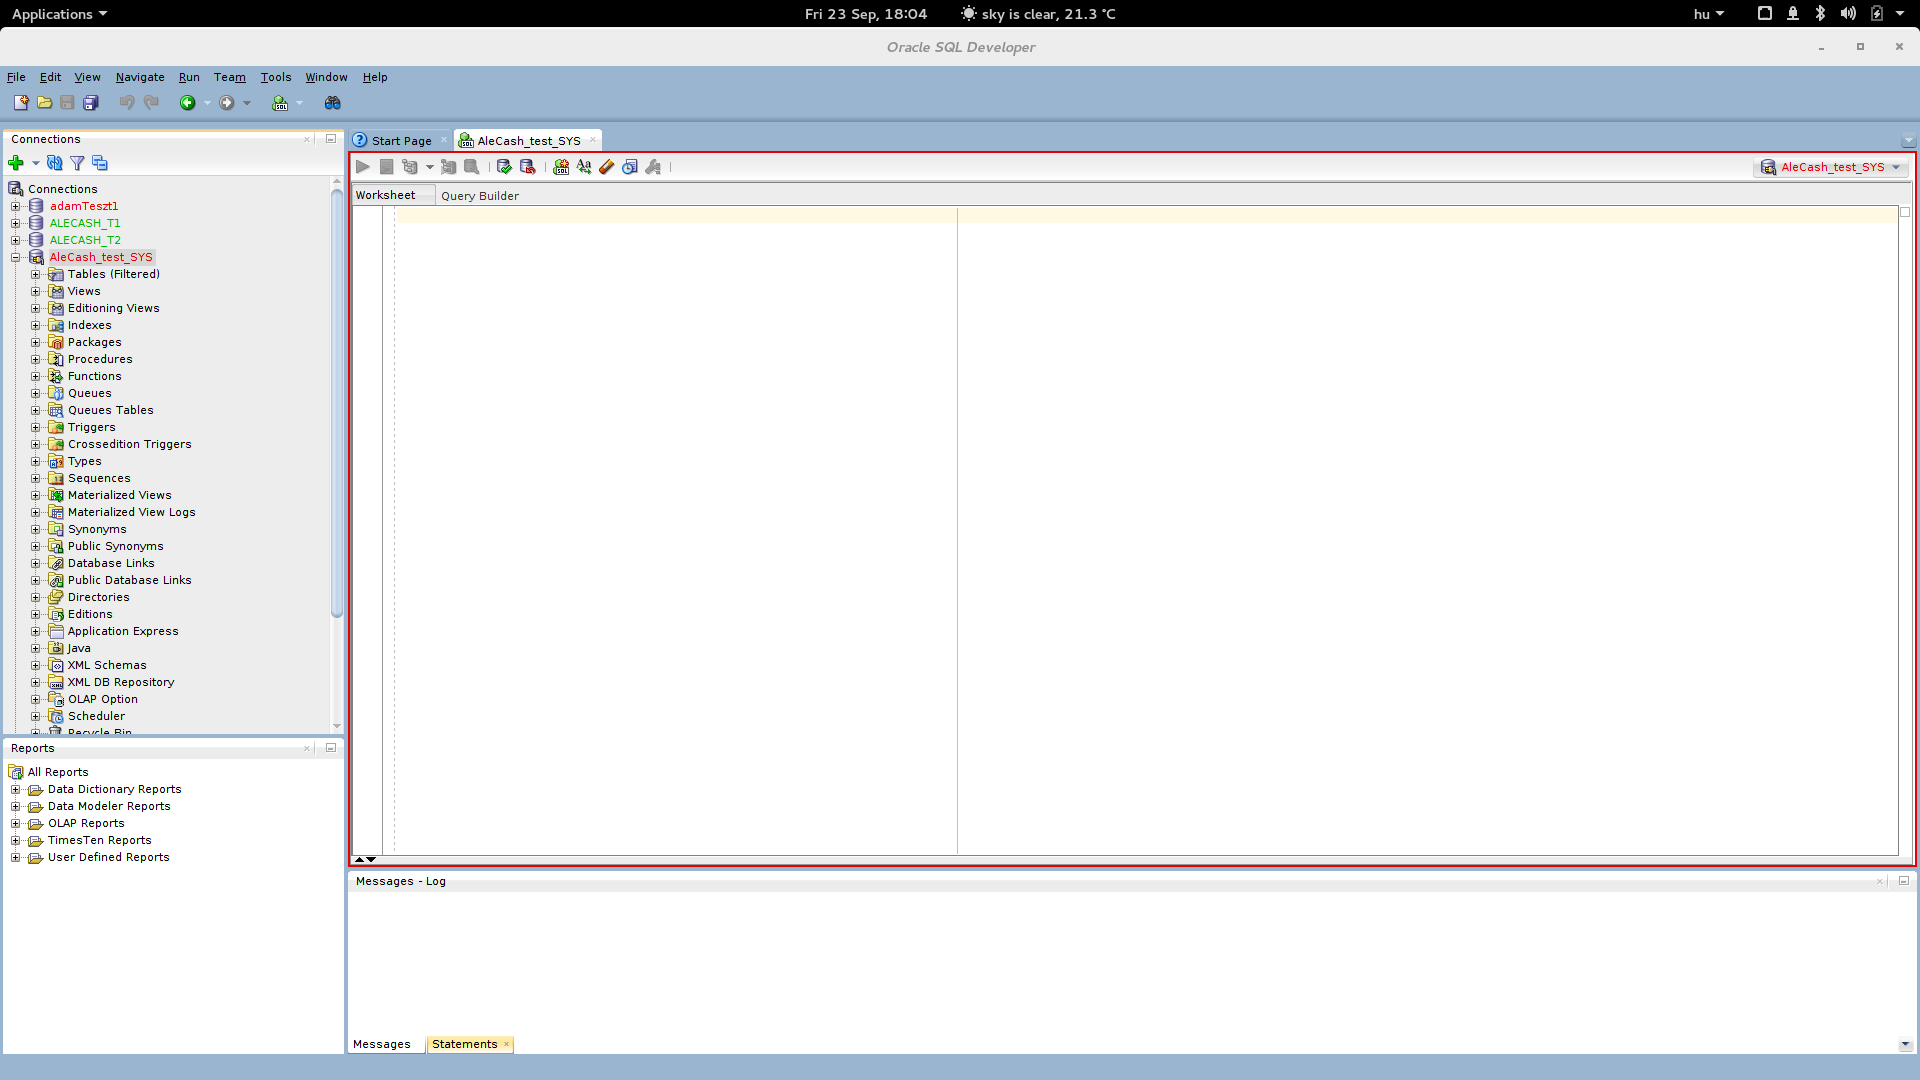Click the date and time in top bar

pyautogui.click(x=866, y=14)
